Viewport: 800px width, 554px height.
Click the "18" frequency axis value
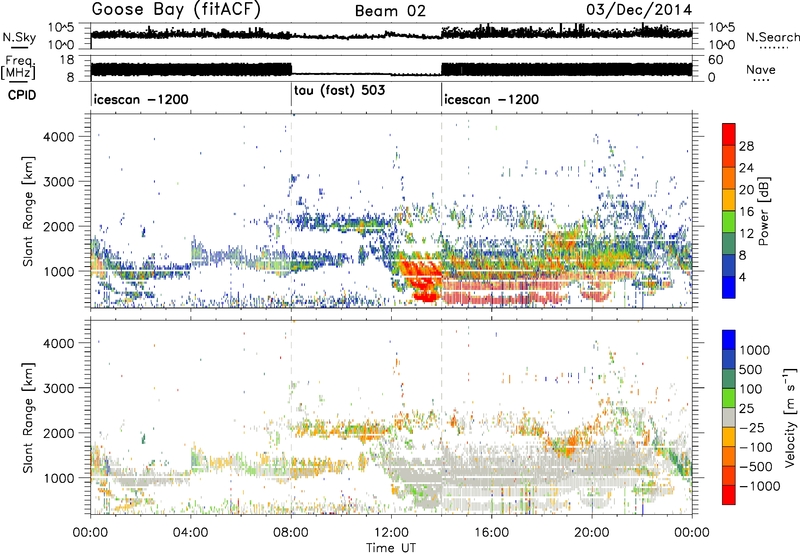(66, 60)
